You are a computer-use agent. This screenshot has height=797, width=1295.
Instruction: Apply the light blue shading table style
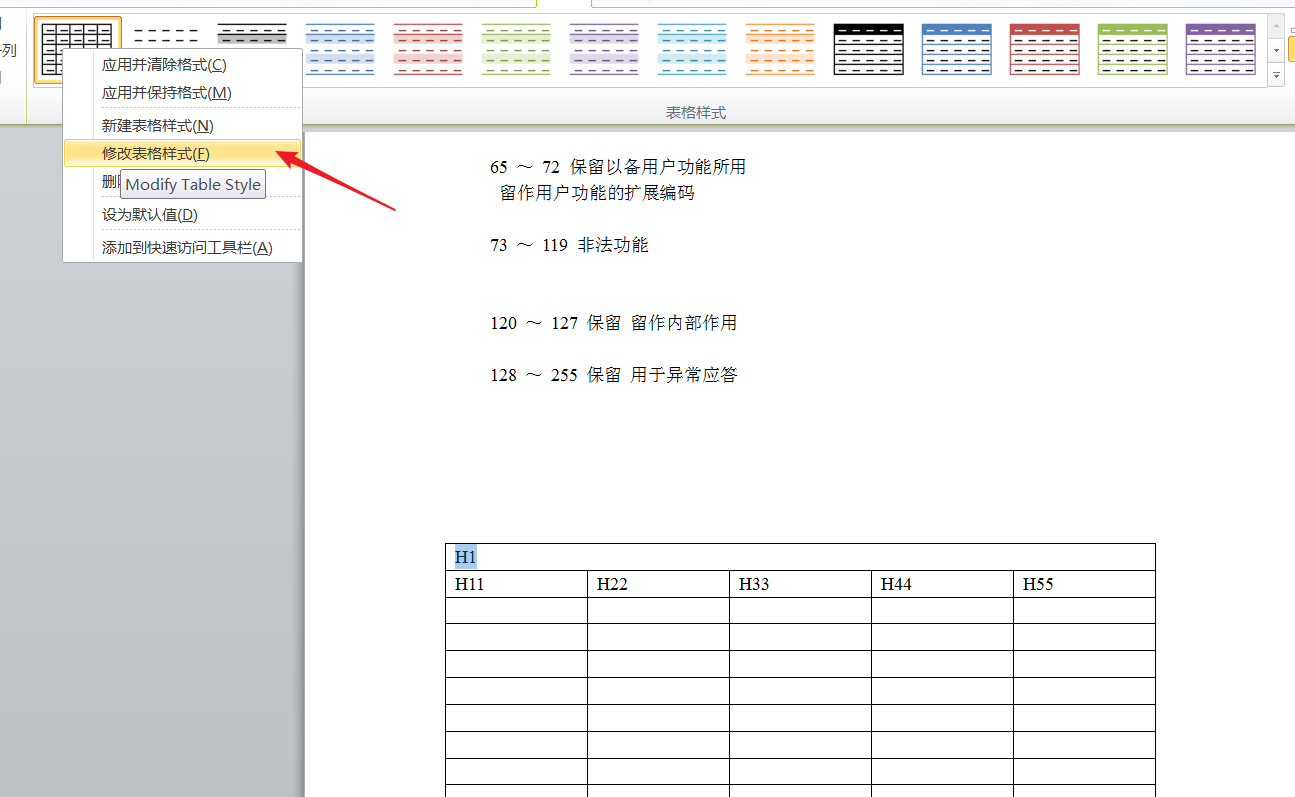[340, 50]
